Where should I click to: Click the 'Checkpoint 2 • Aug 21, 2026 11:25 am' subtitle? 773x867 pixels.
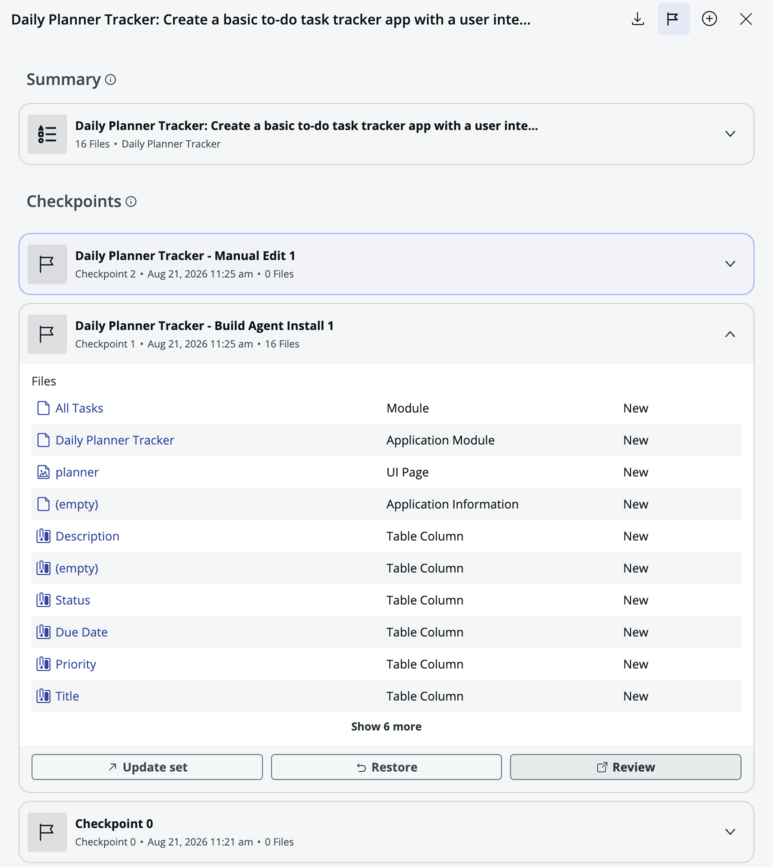(x=164, y=274)
